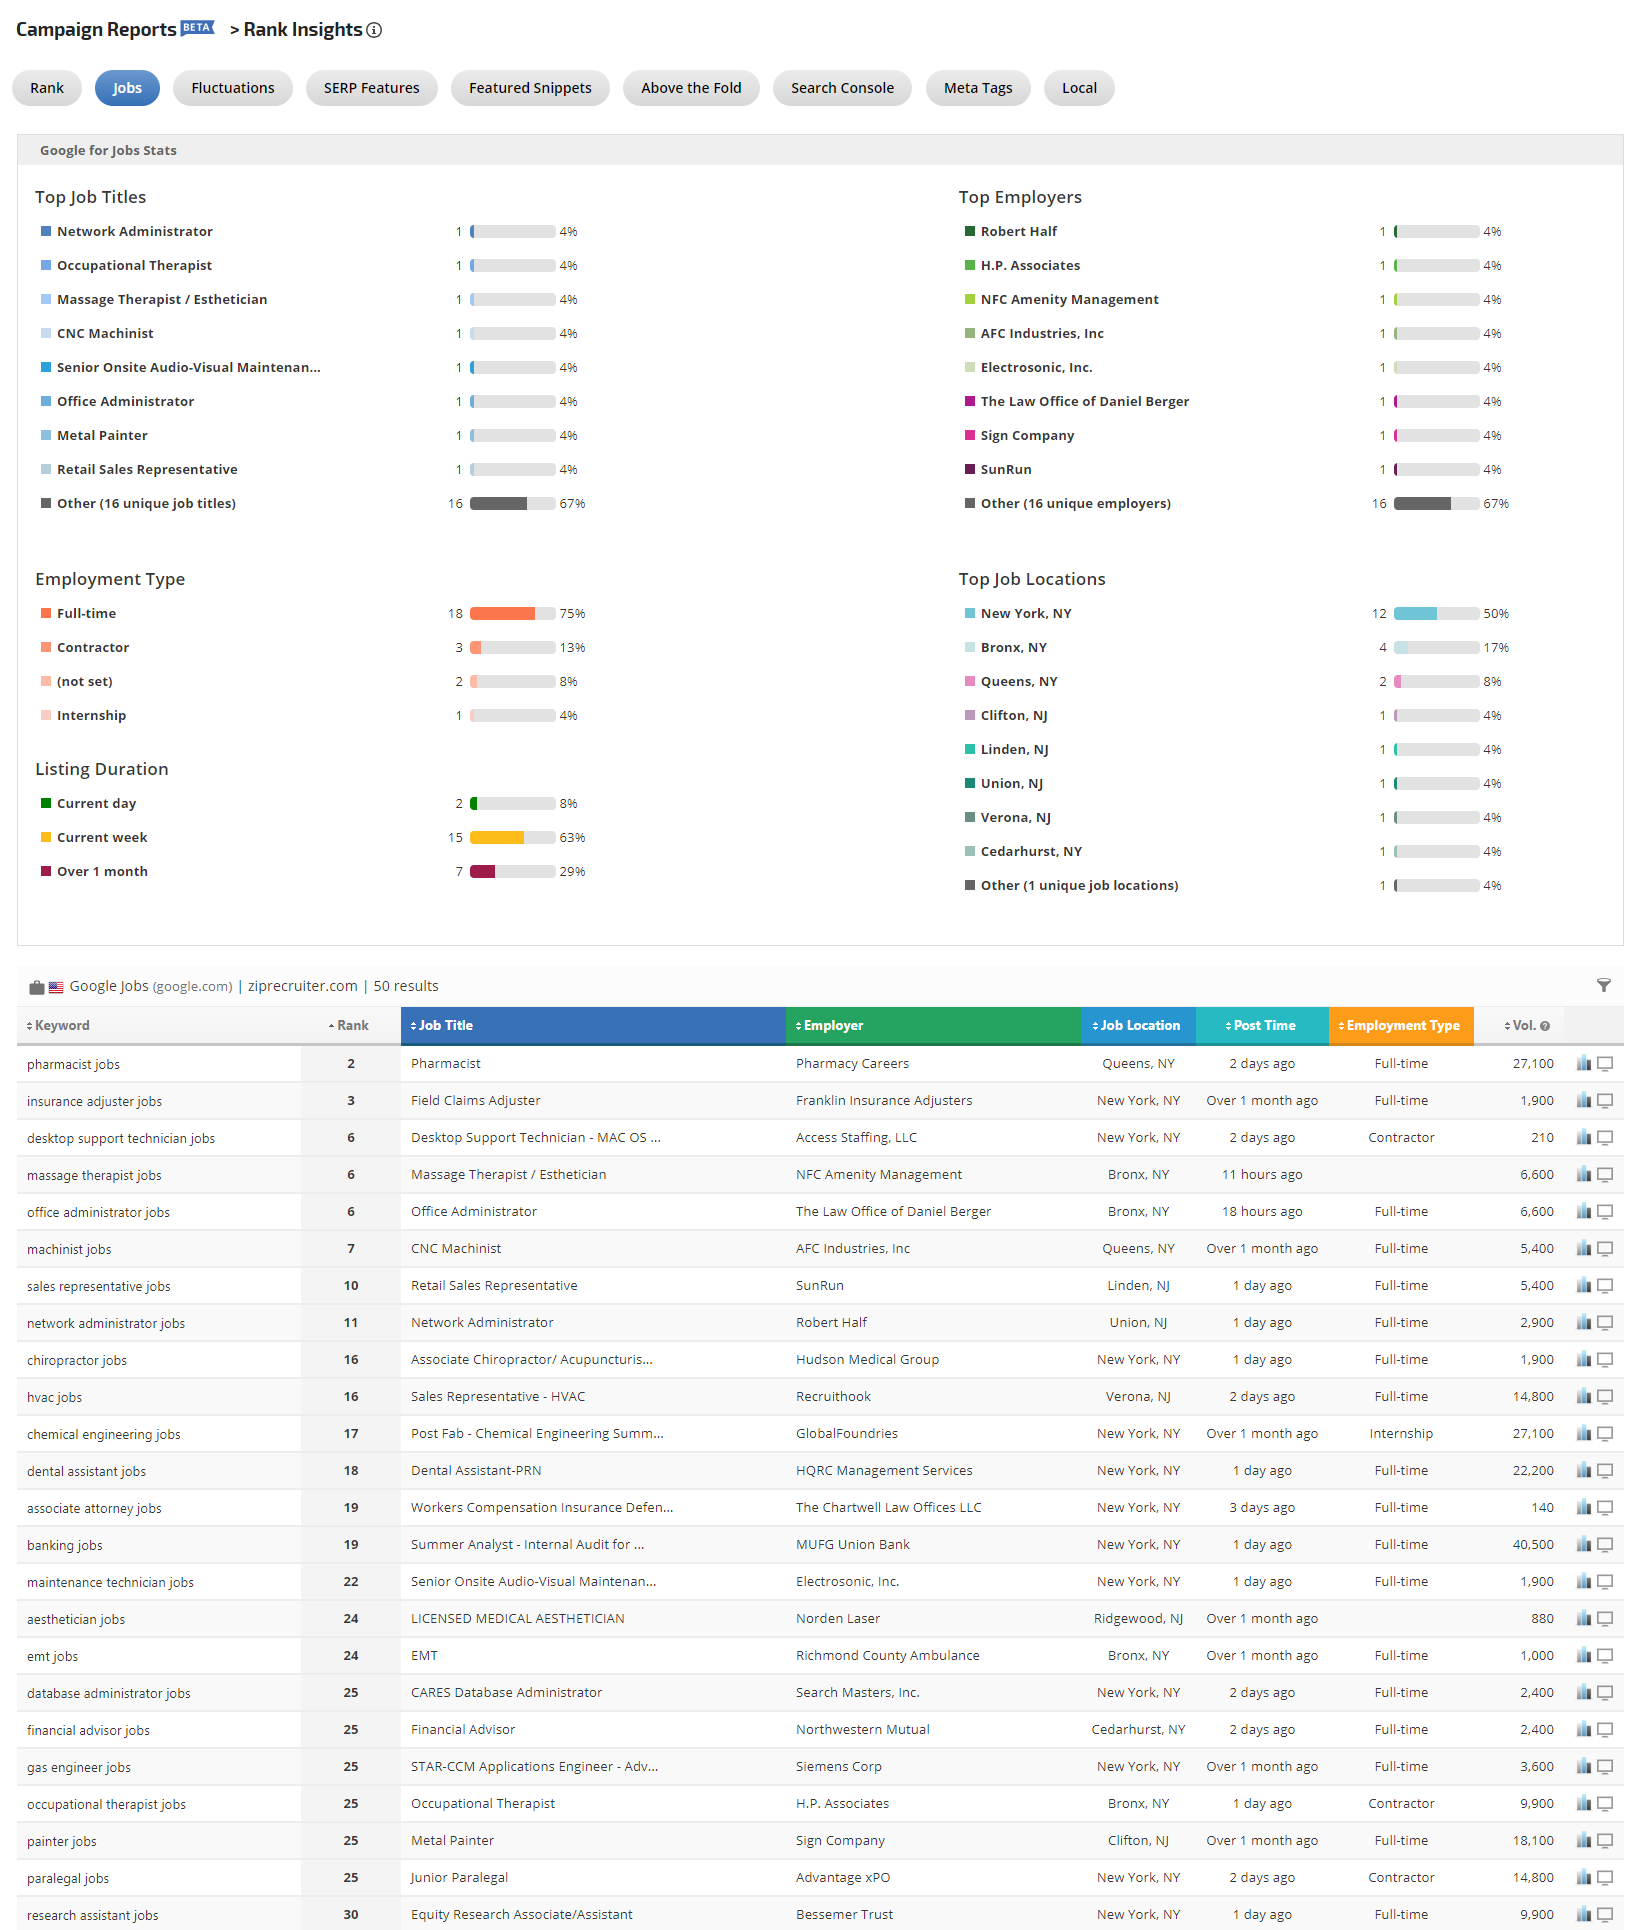This screenshot has height=1930, width=1643.
Task: Open the Search Console tab
Action: [842, 88]
